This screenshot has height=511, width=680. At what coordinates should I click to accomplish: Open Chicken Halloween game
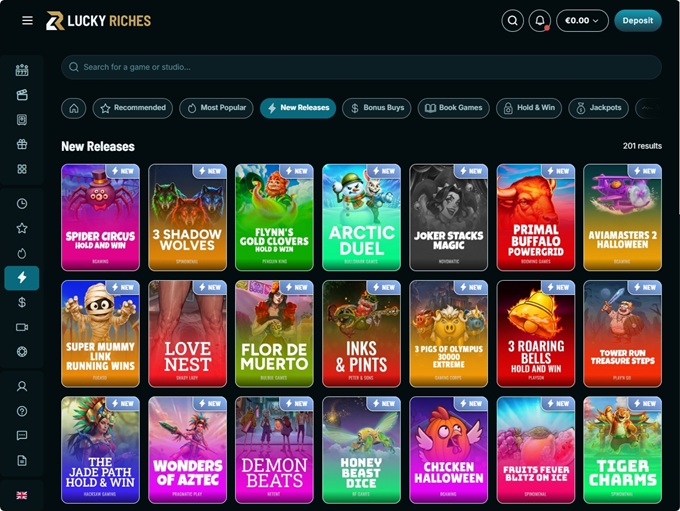(448, 450)
